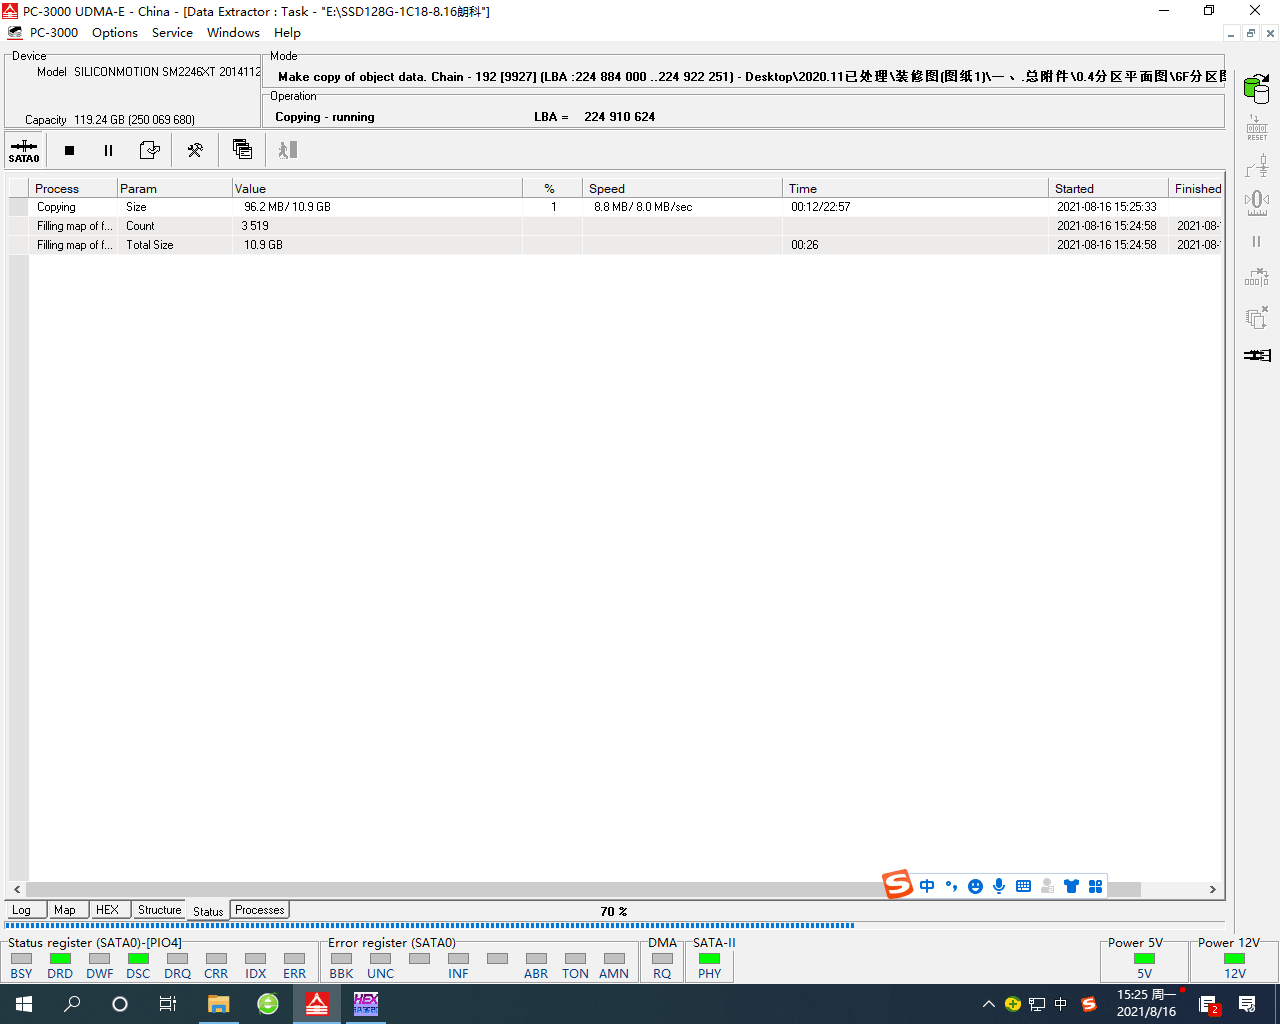Open the Windows menu
This screenshot has height=1024, width=1280.
click(x=233, y=33)
